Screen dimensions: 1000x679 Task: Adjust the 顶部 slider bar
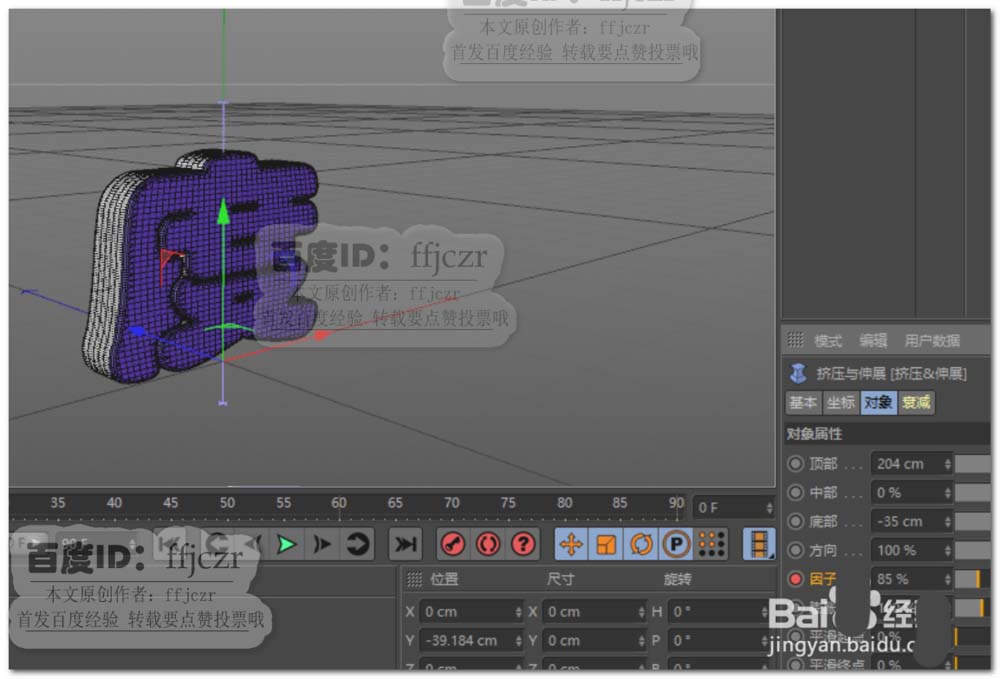[973, 464]
